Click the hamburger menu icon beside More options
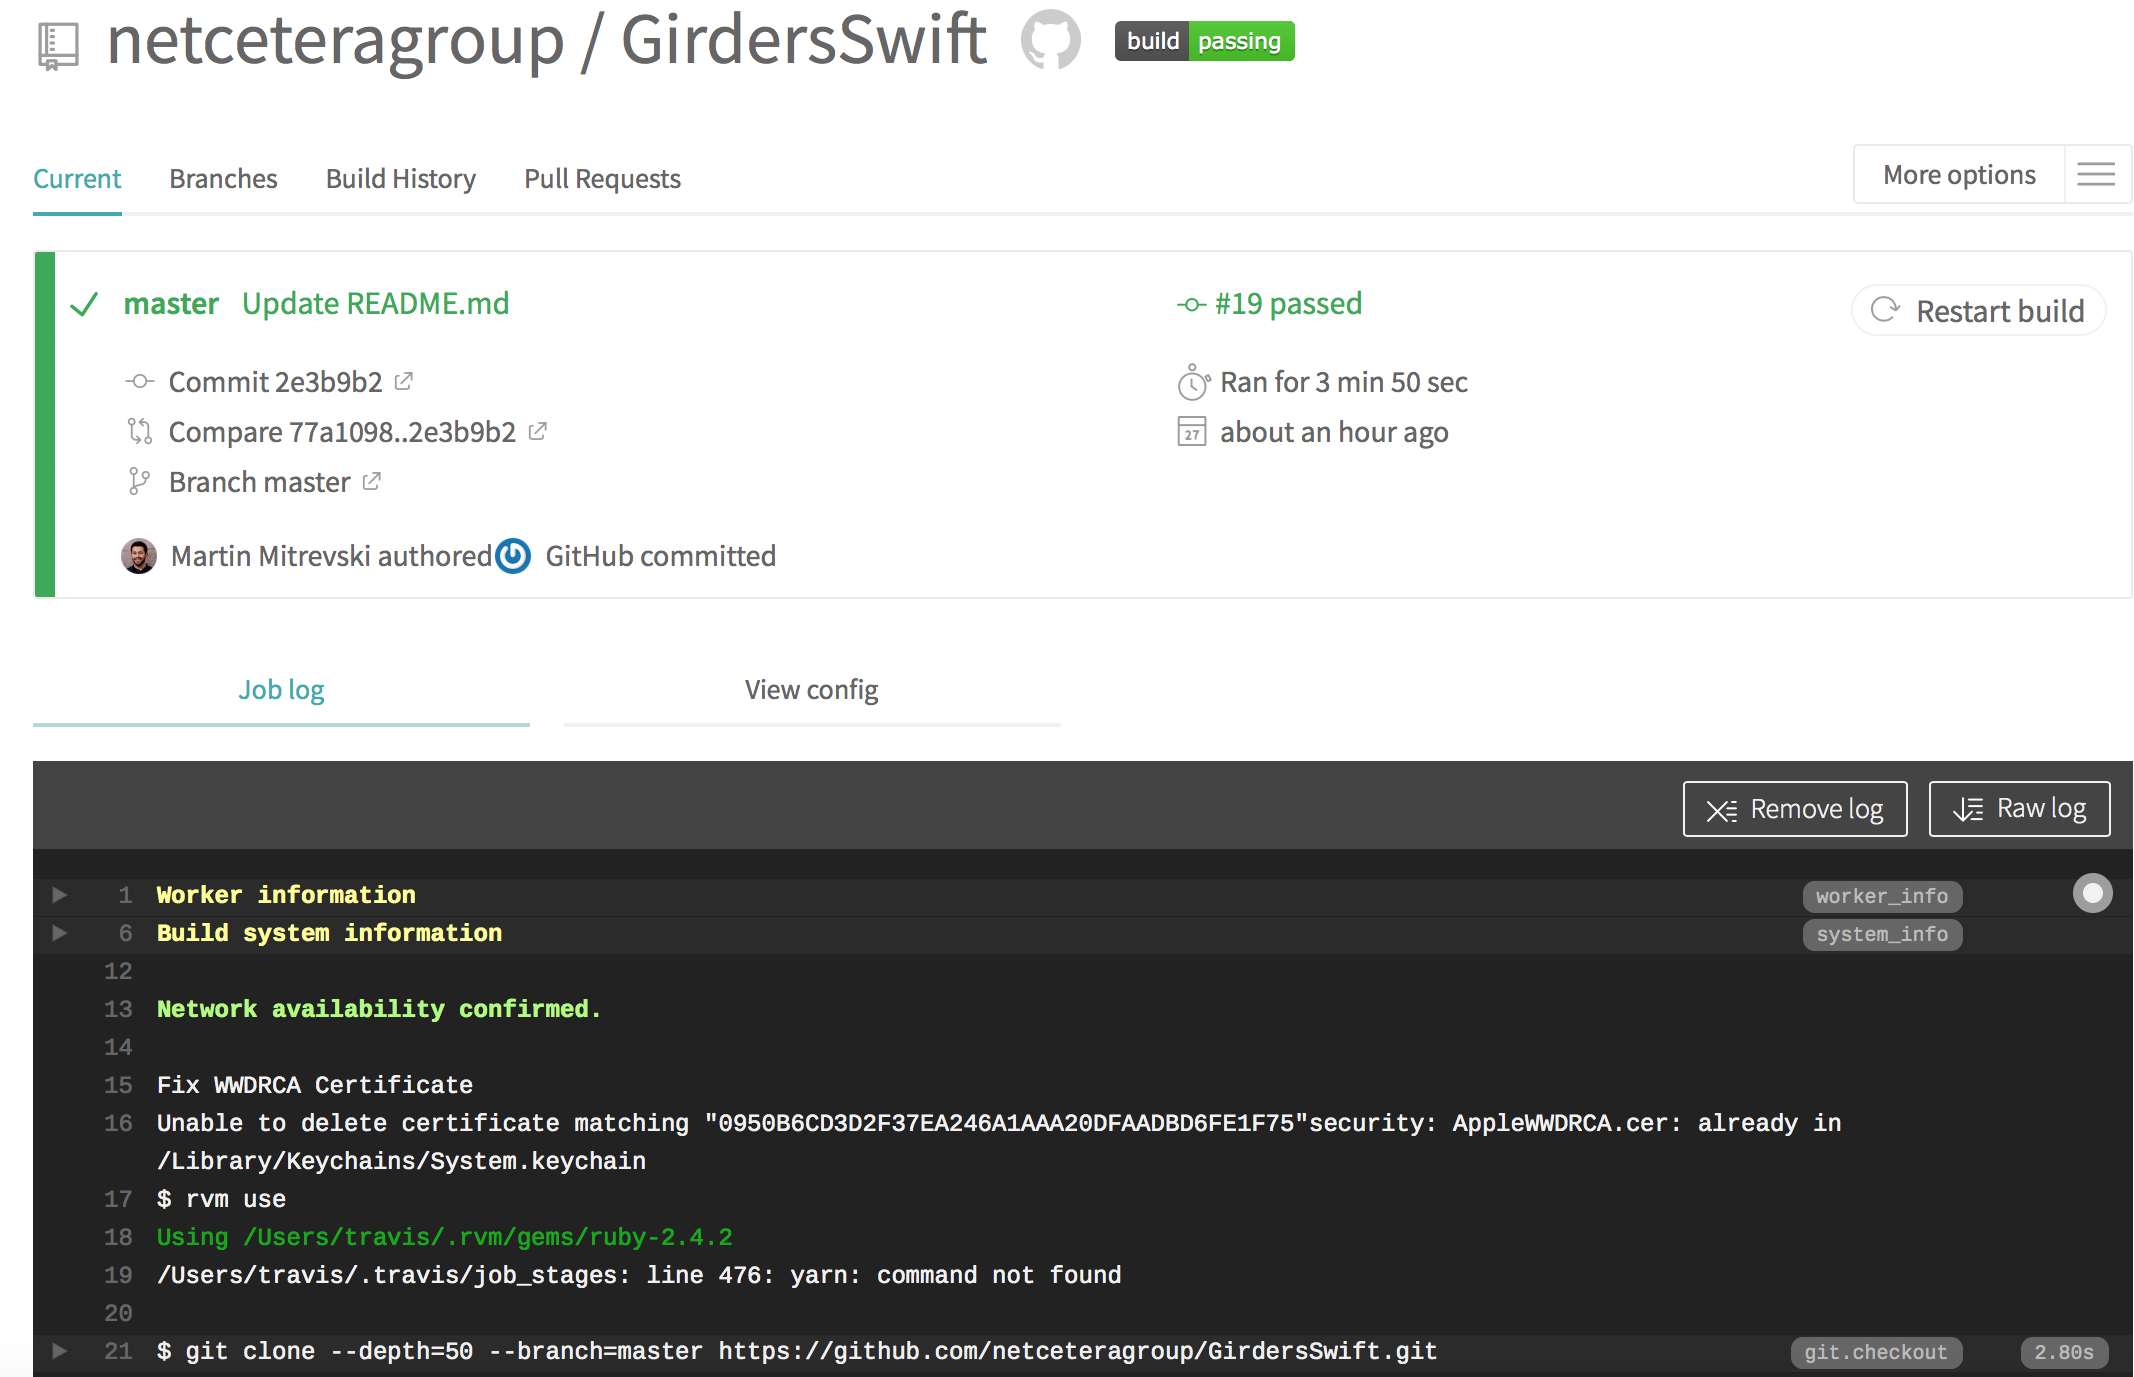2134x1377 pixels. [x=2096, y=175]
